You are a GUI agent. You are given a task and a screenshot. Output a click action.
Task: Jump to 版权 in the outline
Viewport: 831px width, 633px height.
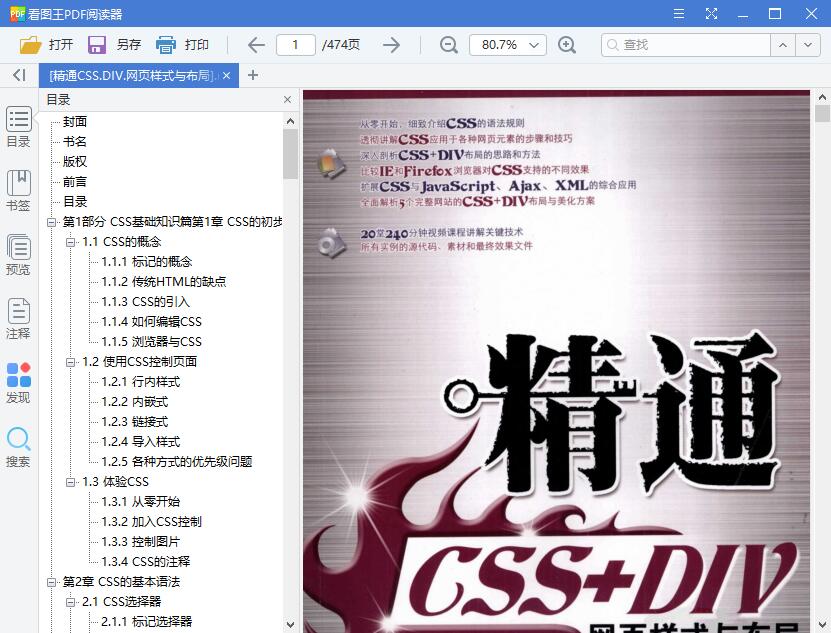coord(75,162)
